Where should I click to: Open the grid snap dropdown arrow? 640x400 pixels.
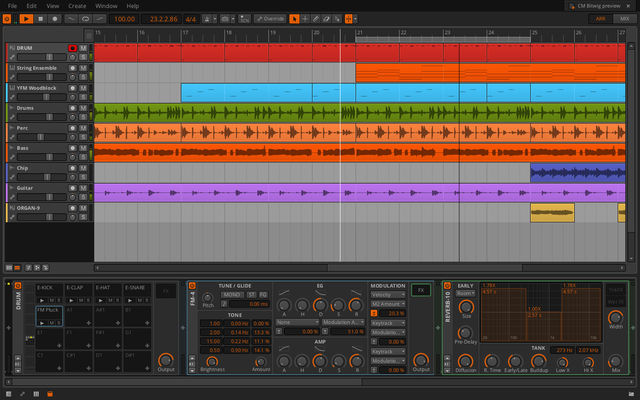coord(356,19)
